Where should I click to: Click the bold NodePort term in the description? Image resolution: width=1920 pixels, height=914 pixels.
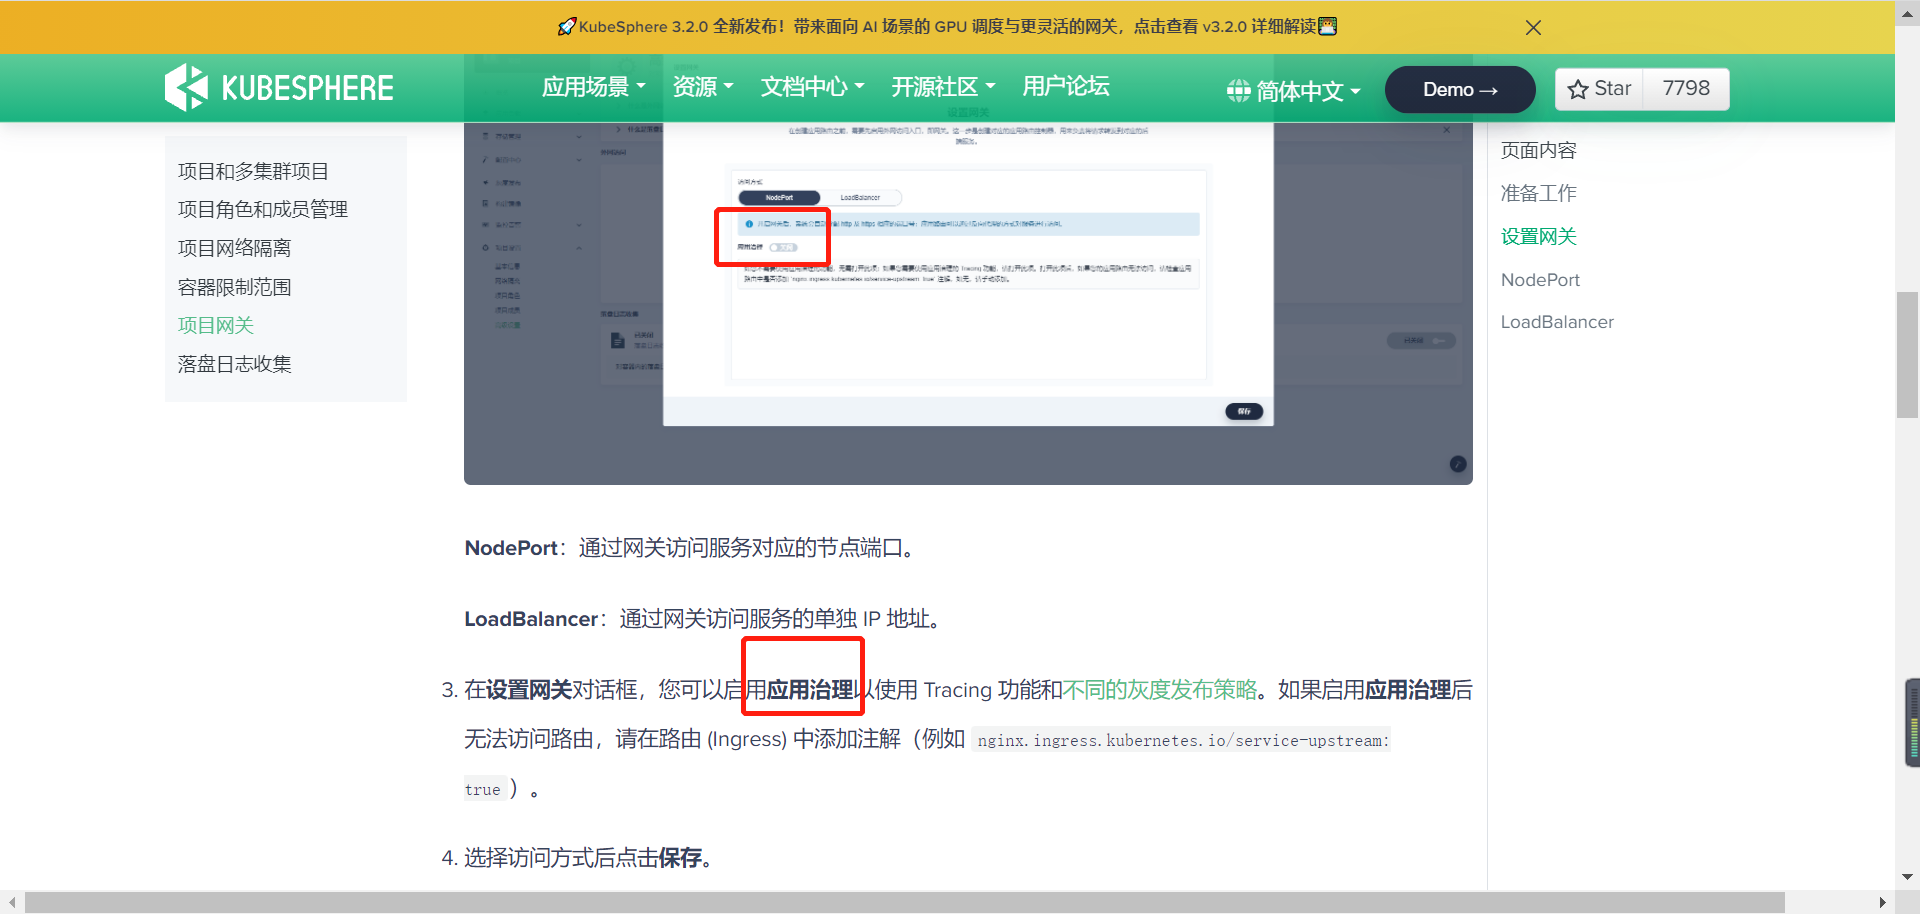(x=511, y=548)
